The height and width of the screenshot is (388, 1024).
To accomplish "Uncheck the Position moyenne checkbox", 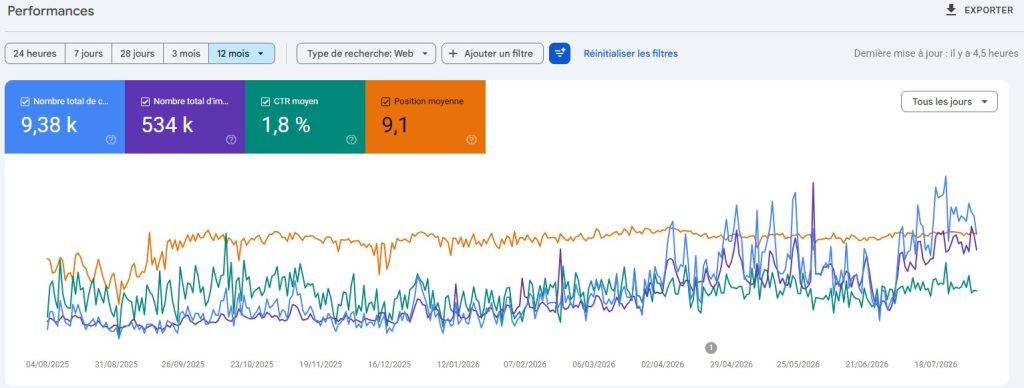I will coord(385,101).
